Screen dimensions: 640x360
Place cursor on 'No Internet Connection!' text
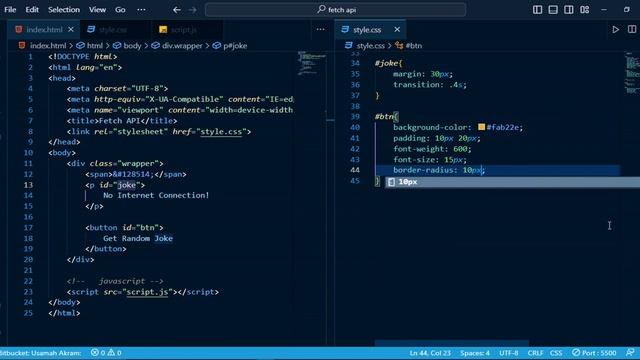[156, 195]
